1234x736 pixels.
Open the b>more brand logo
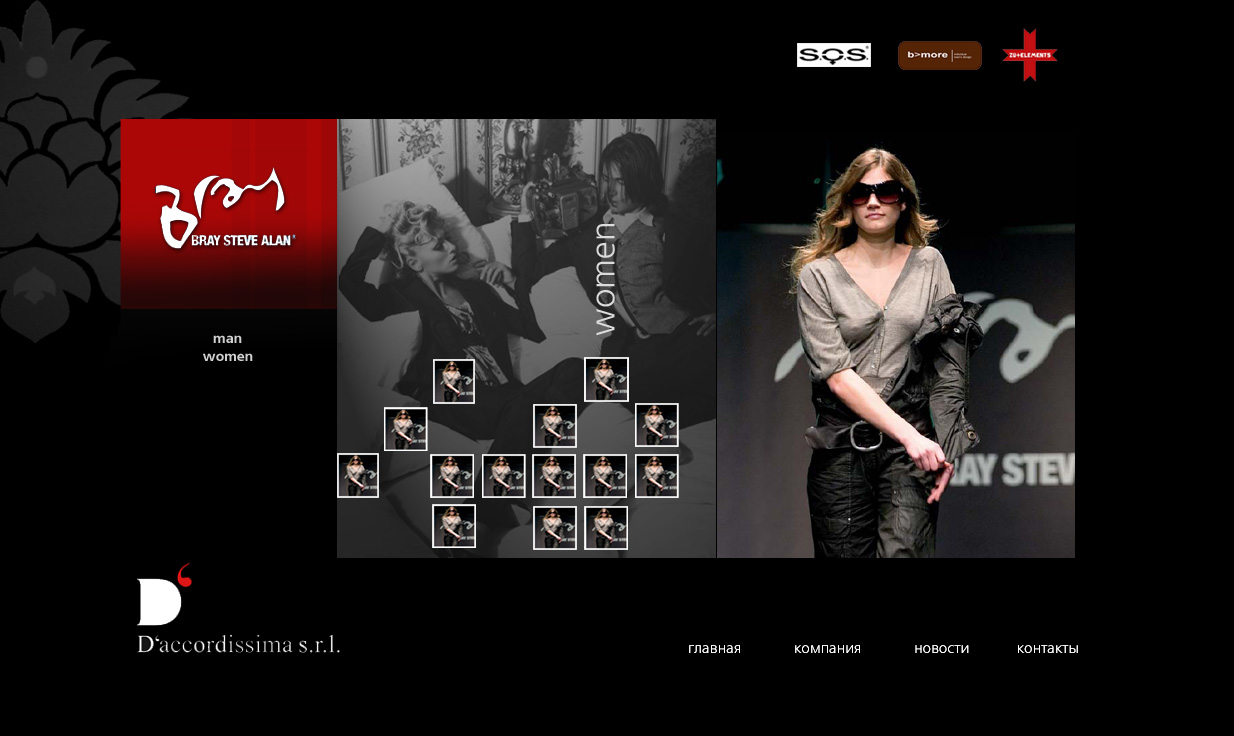pyautogui.click(x=940, y=55)
